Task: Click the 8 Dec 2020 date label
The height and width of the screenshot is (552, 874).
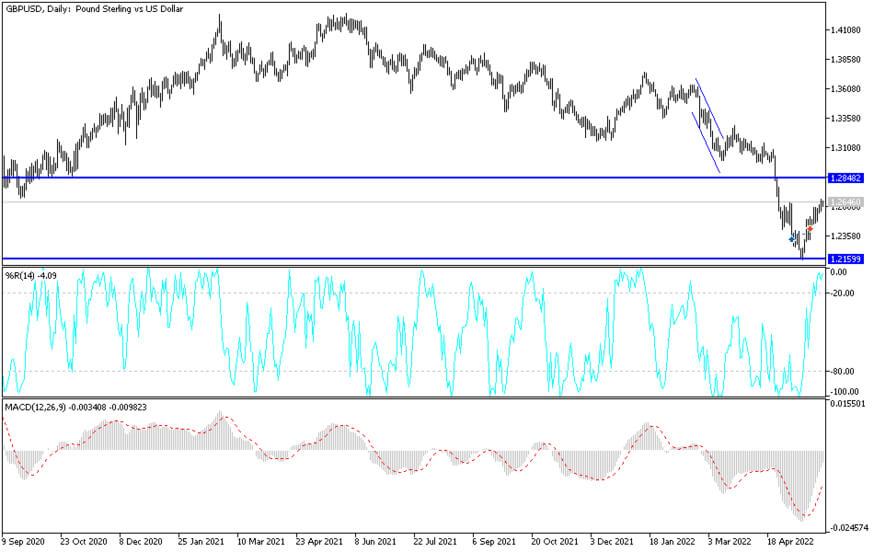Action: click(x=141, y=541)
